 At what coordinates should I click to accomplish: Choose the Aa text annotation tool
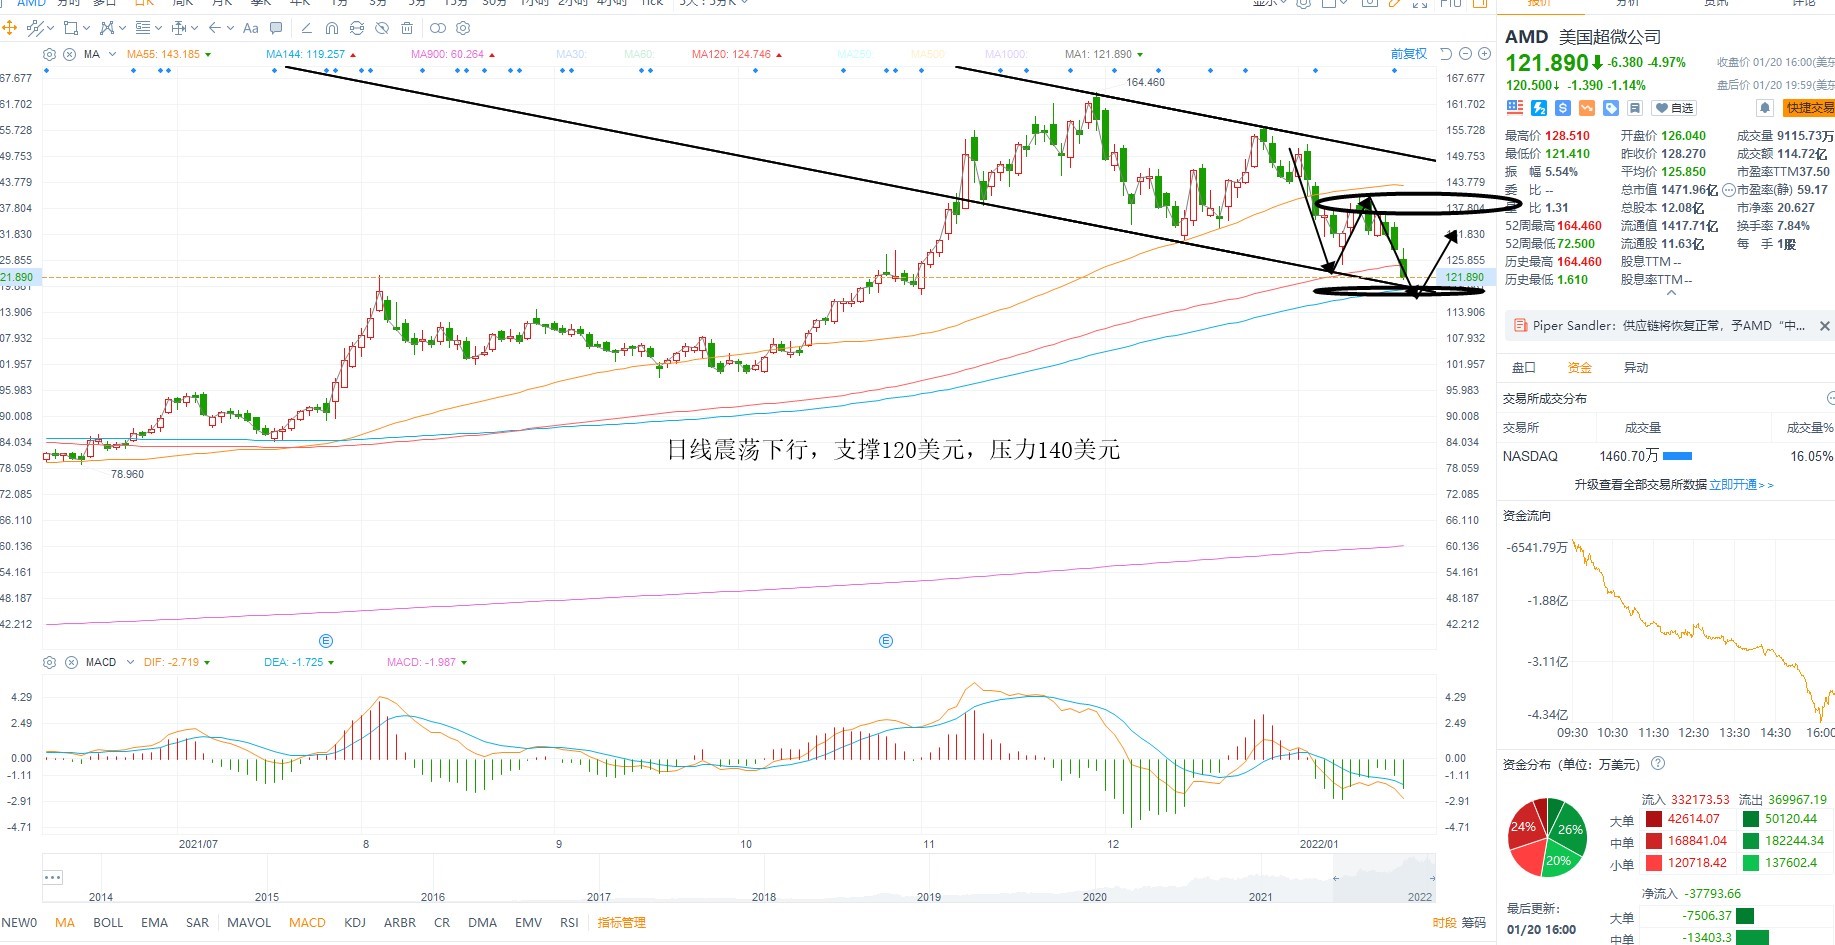click(251, 28)
